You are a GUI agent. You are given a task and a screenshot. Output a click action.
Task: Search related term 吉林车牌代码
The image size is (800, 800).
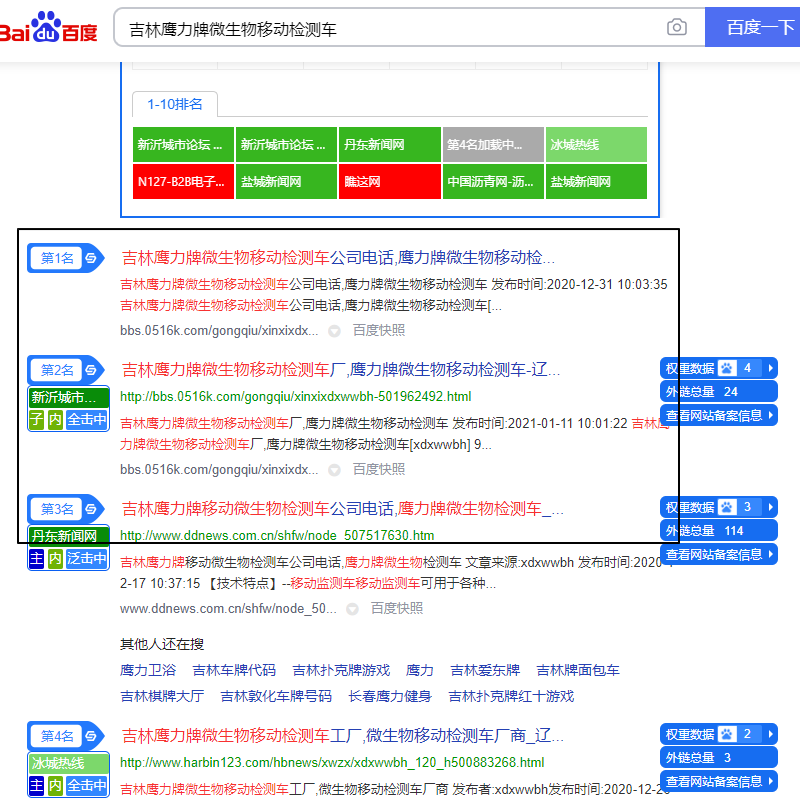pos(234,670)
